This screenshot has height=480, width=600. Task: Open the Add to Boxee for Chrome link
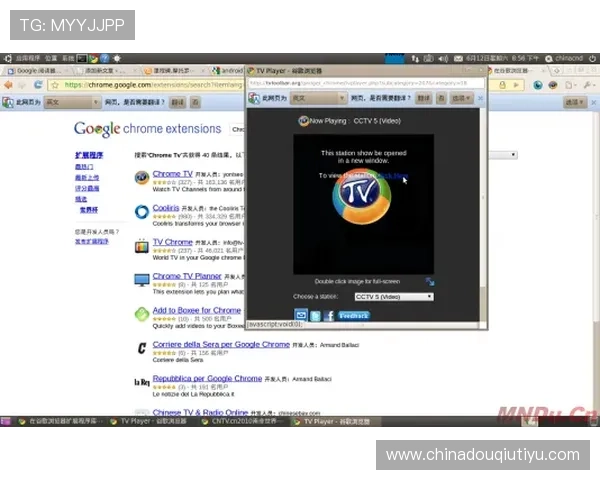197,310
